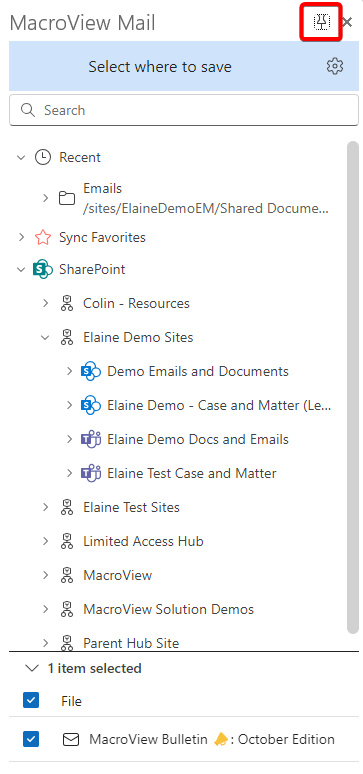The image size is (363, 774).
Task: Expand Elaine Test Sites hub
Action: (45, 507)
